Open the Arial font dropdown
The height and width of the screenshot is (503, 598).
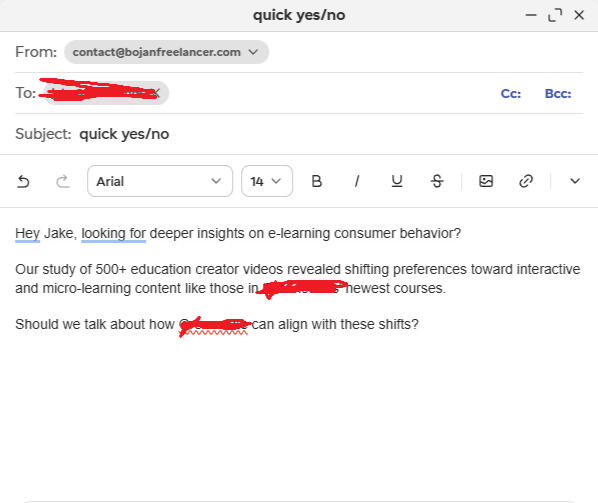160,181
